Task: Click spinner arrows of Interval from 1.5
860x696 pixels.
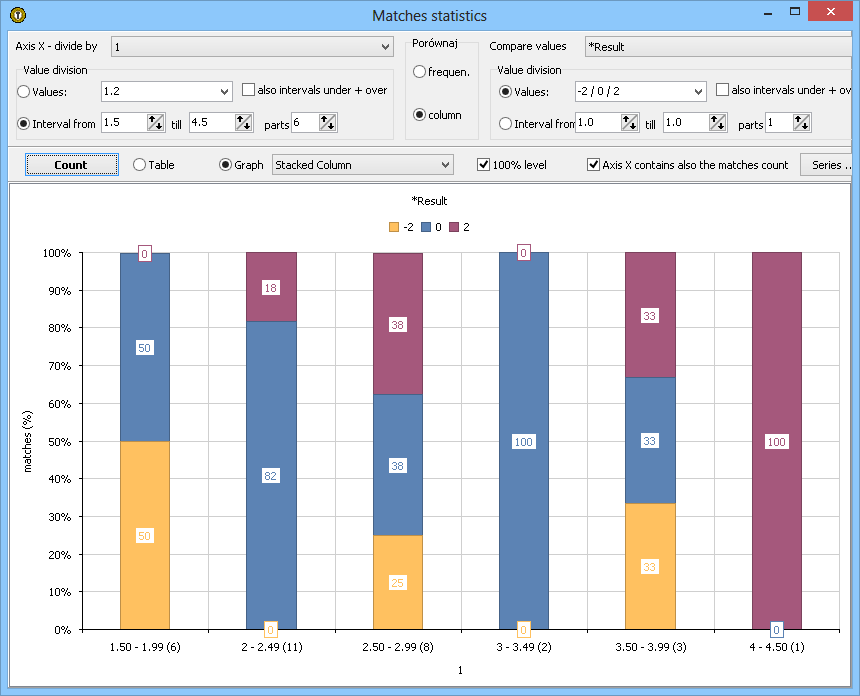Action: 155,123
